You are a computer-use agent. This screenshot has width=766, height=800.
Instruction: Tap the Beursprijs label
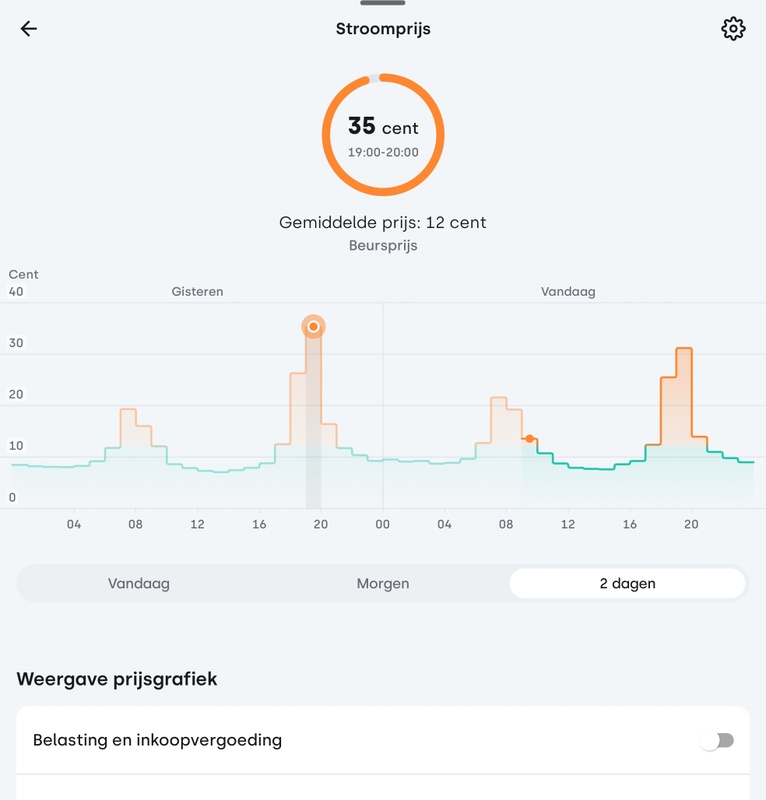(x=383, y=245)
